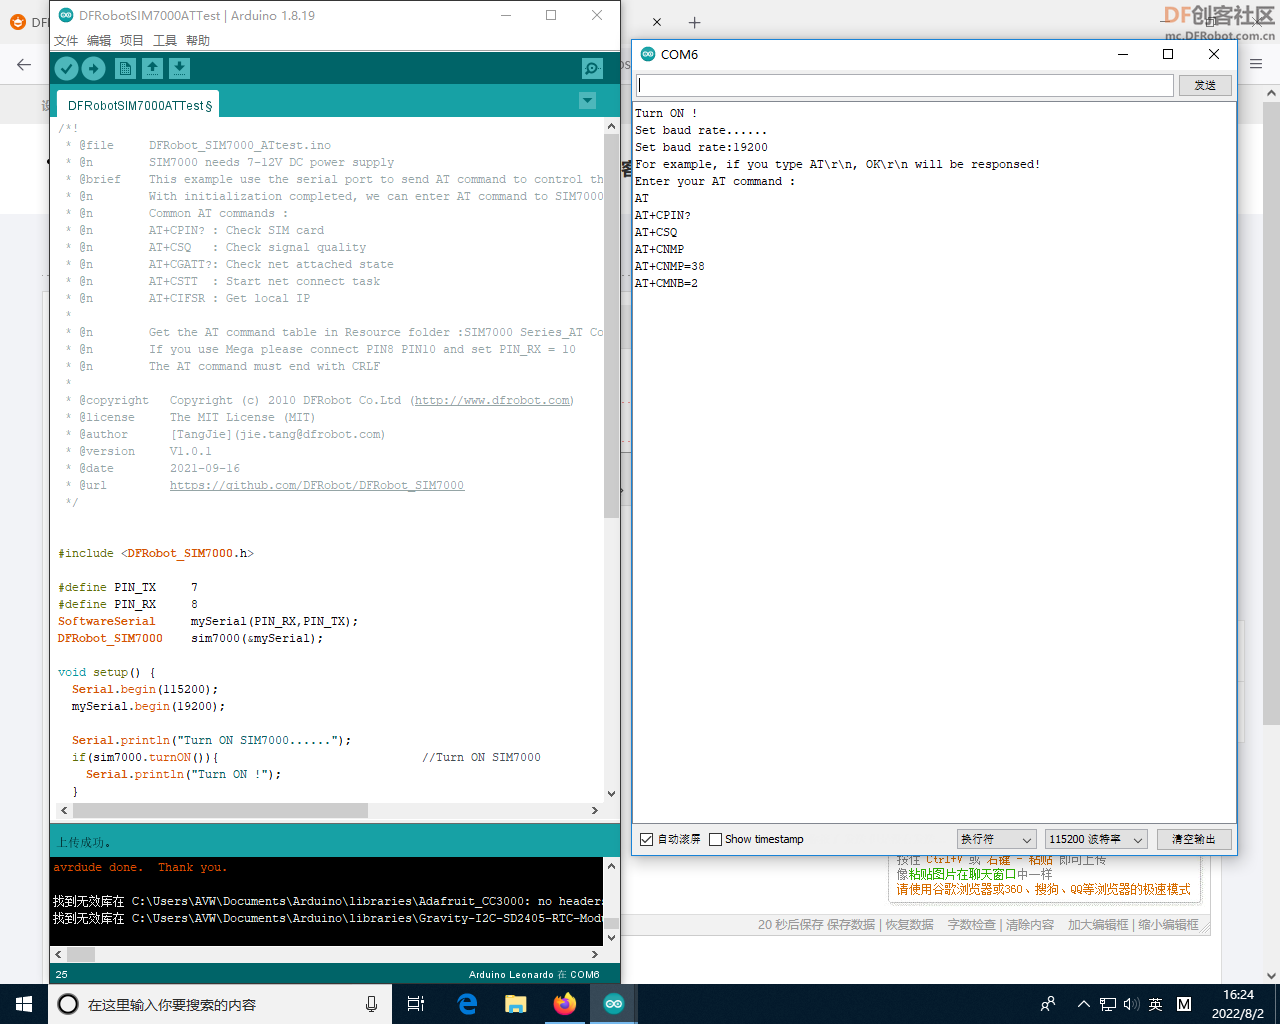Open the People icon in system tray
Viewport: 1280px width, 1024px height.
[x=1048, y=1004]
